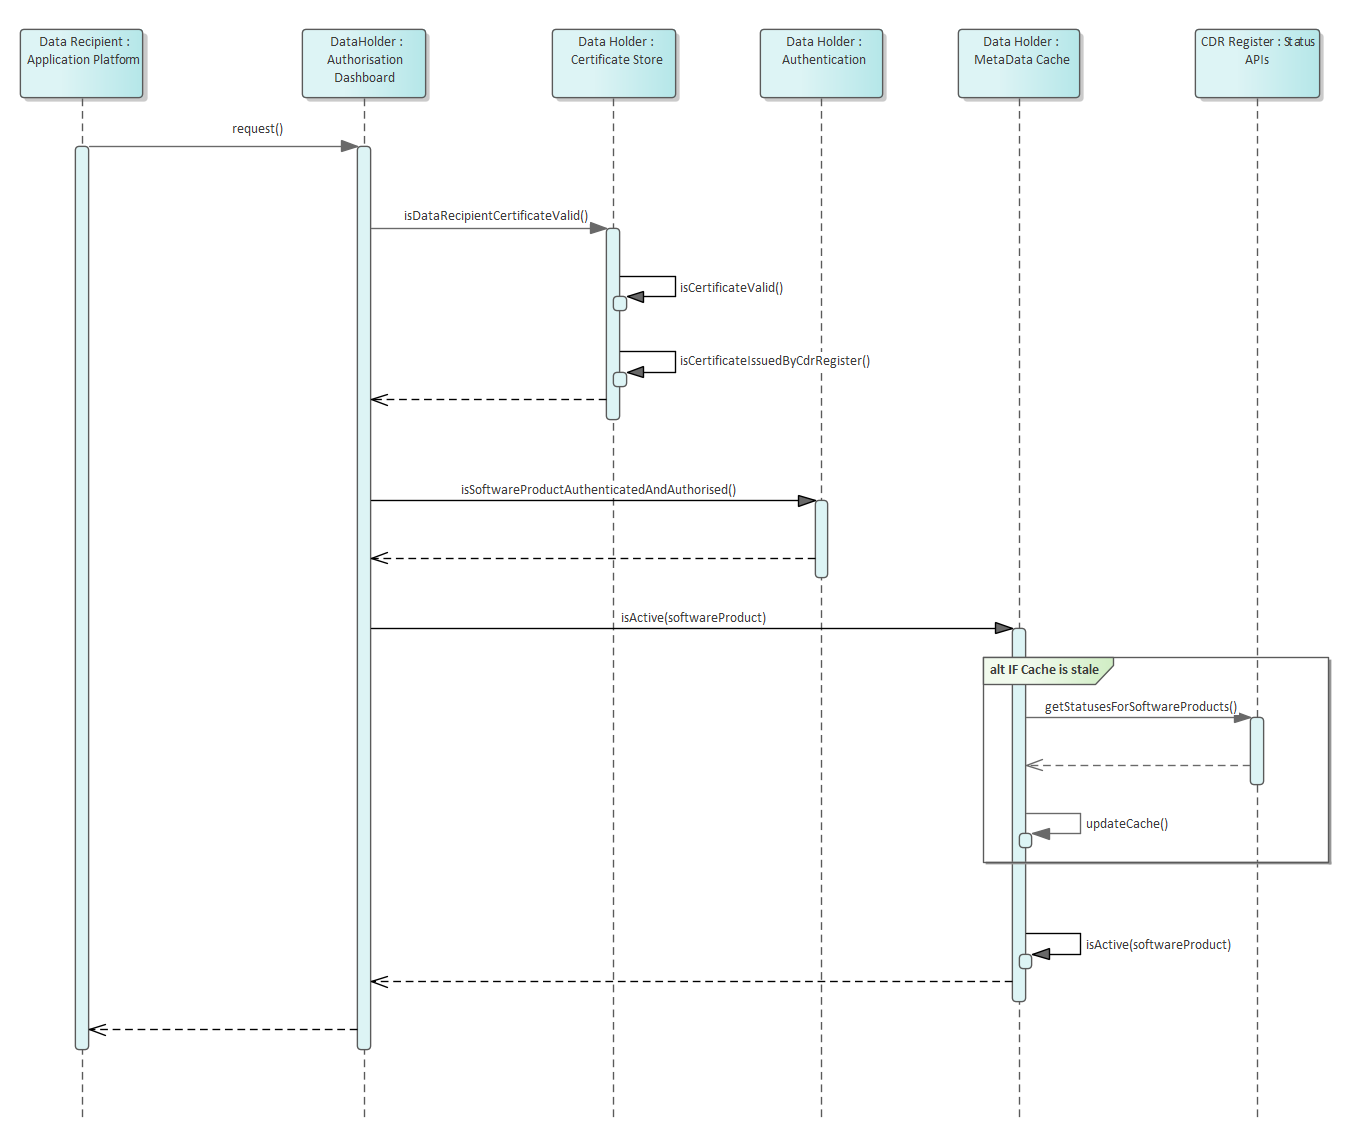This screenshot has width=1367, height=1137.
Task: Click the Data Holder Authentication lifeline box
Action: pos(822,63)
